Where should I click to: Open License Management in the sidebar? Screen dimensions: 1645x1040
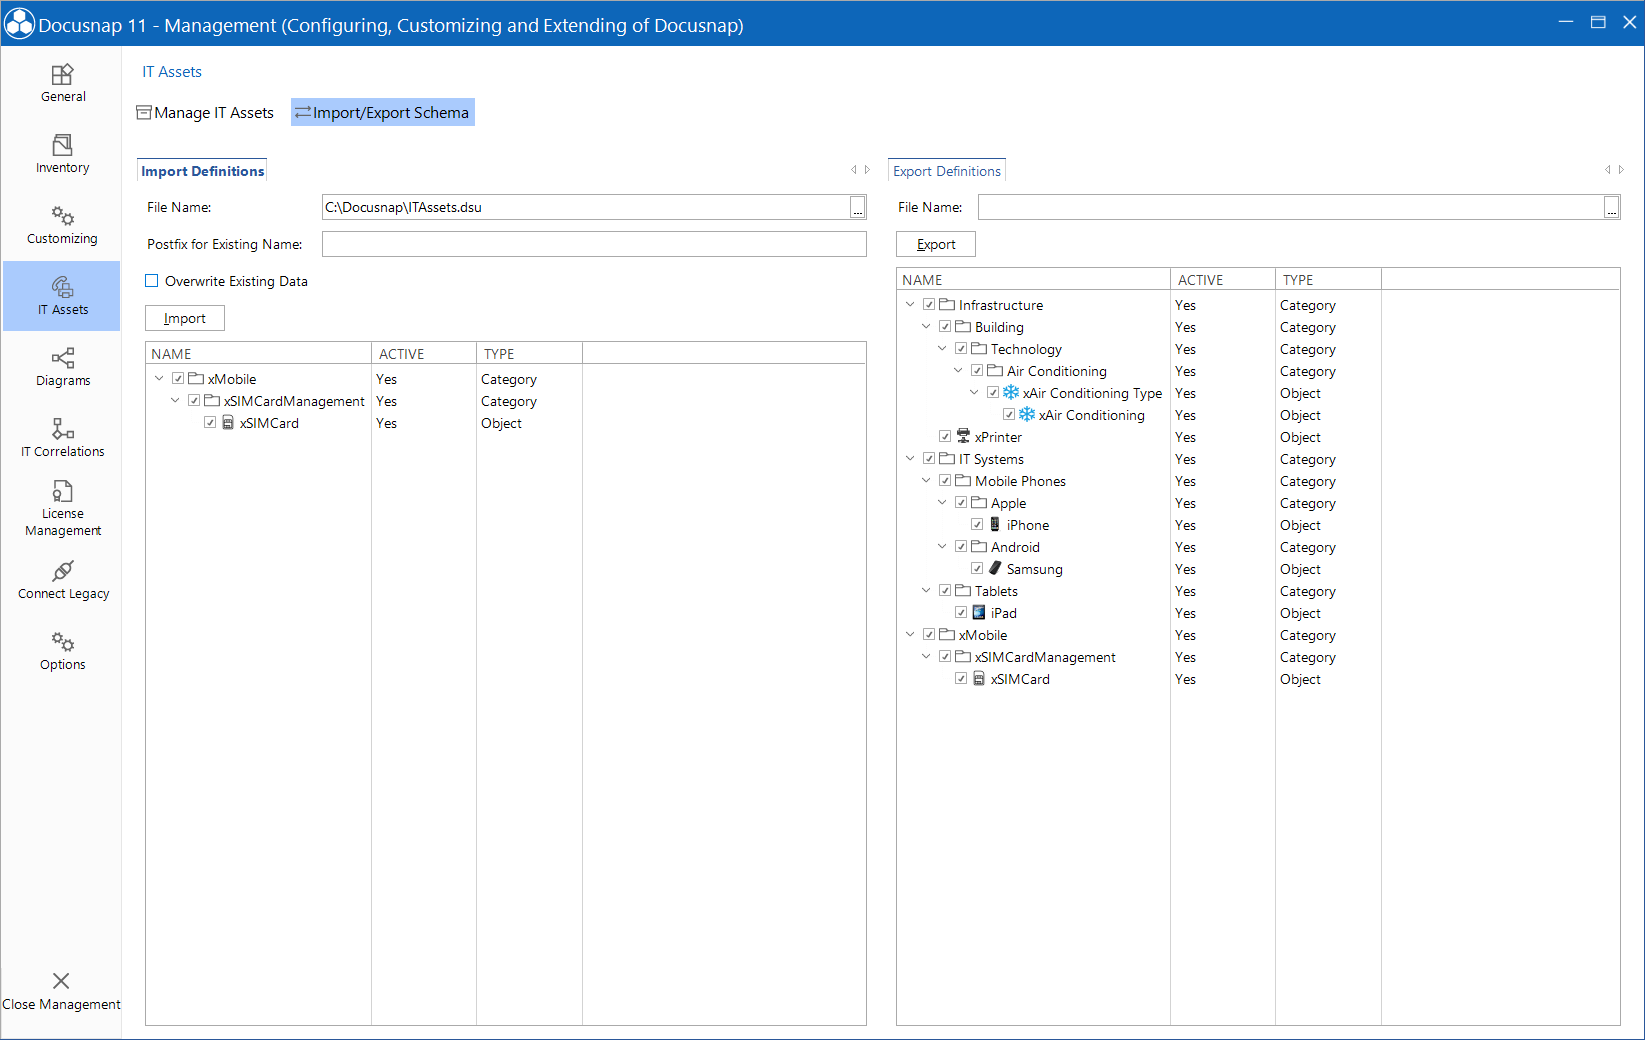pos(62,506)
